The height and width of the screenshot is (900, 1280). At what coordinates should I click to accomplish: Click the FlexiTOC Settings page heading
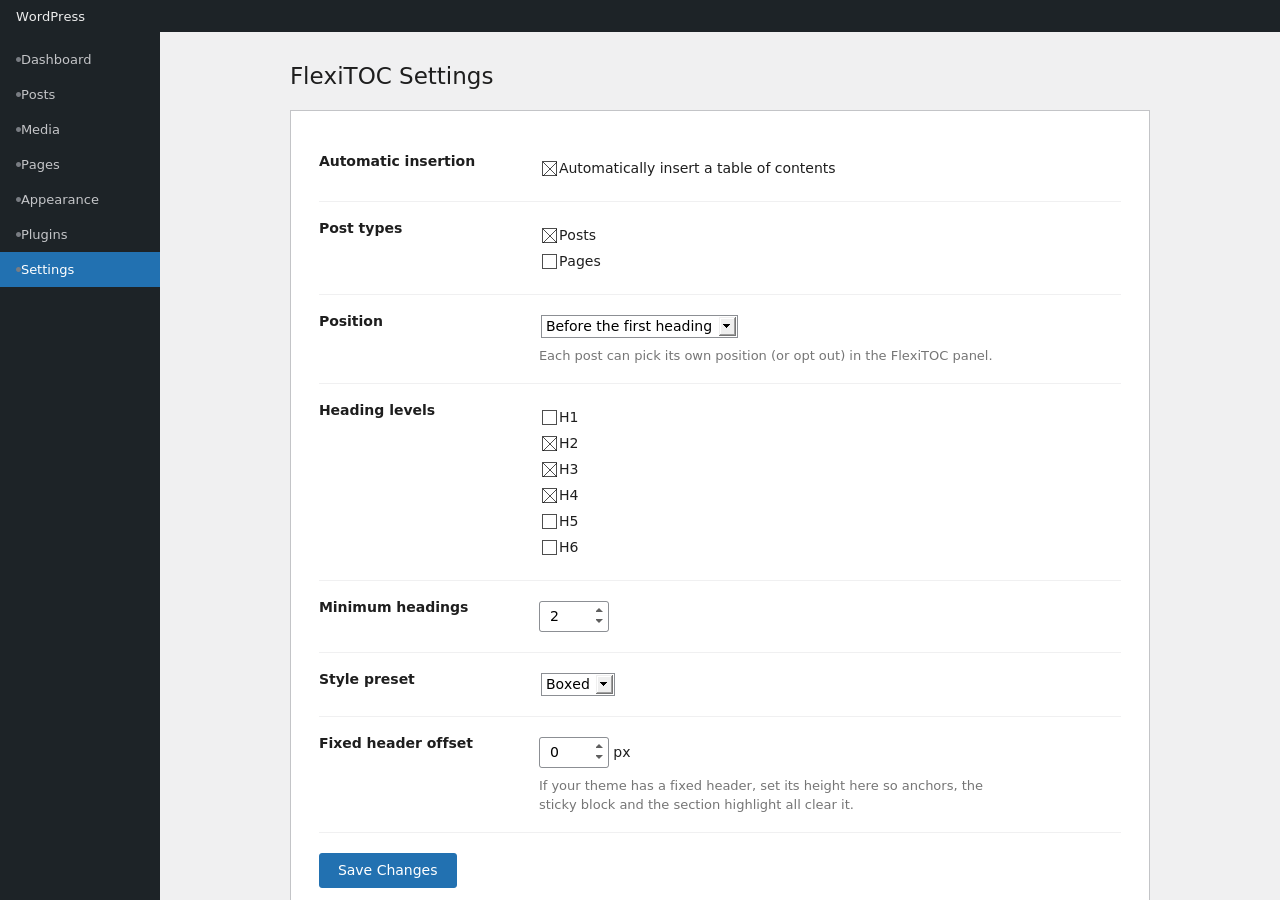(x=392, y=76)
